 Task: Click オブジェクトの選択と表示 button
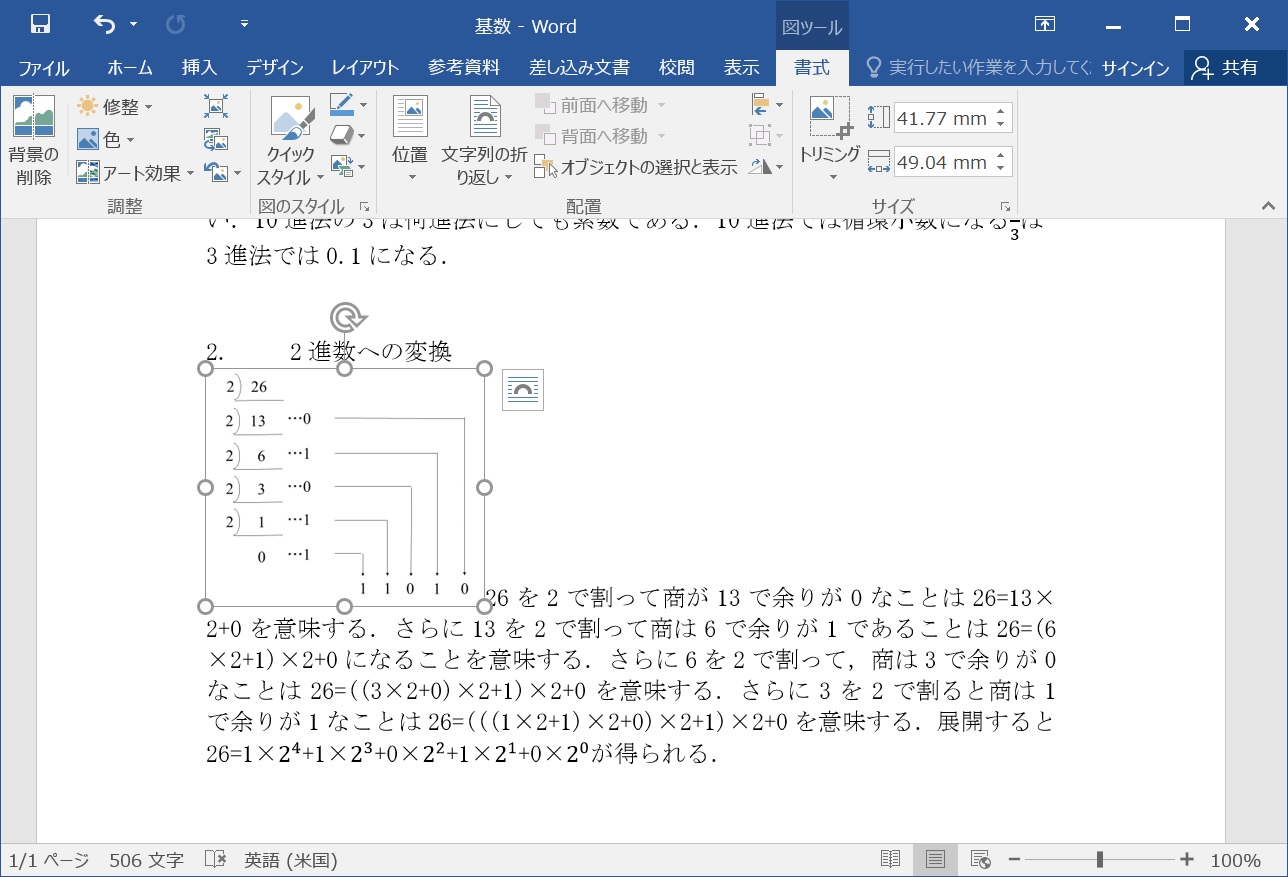point(636,167)
